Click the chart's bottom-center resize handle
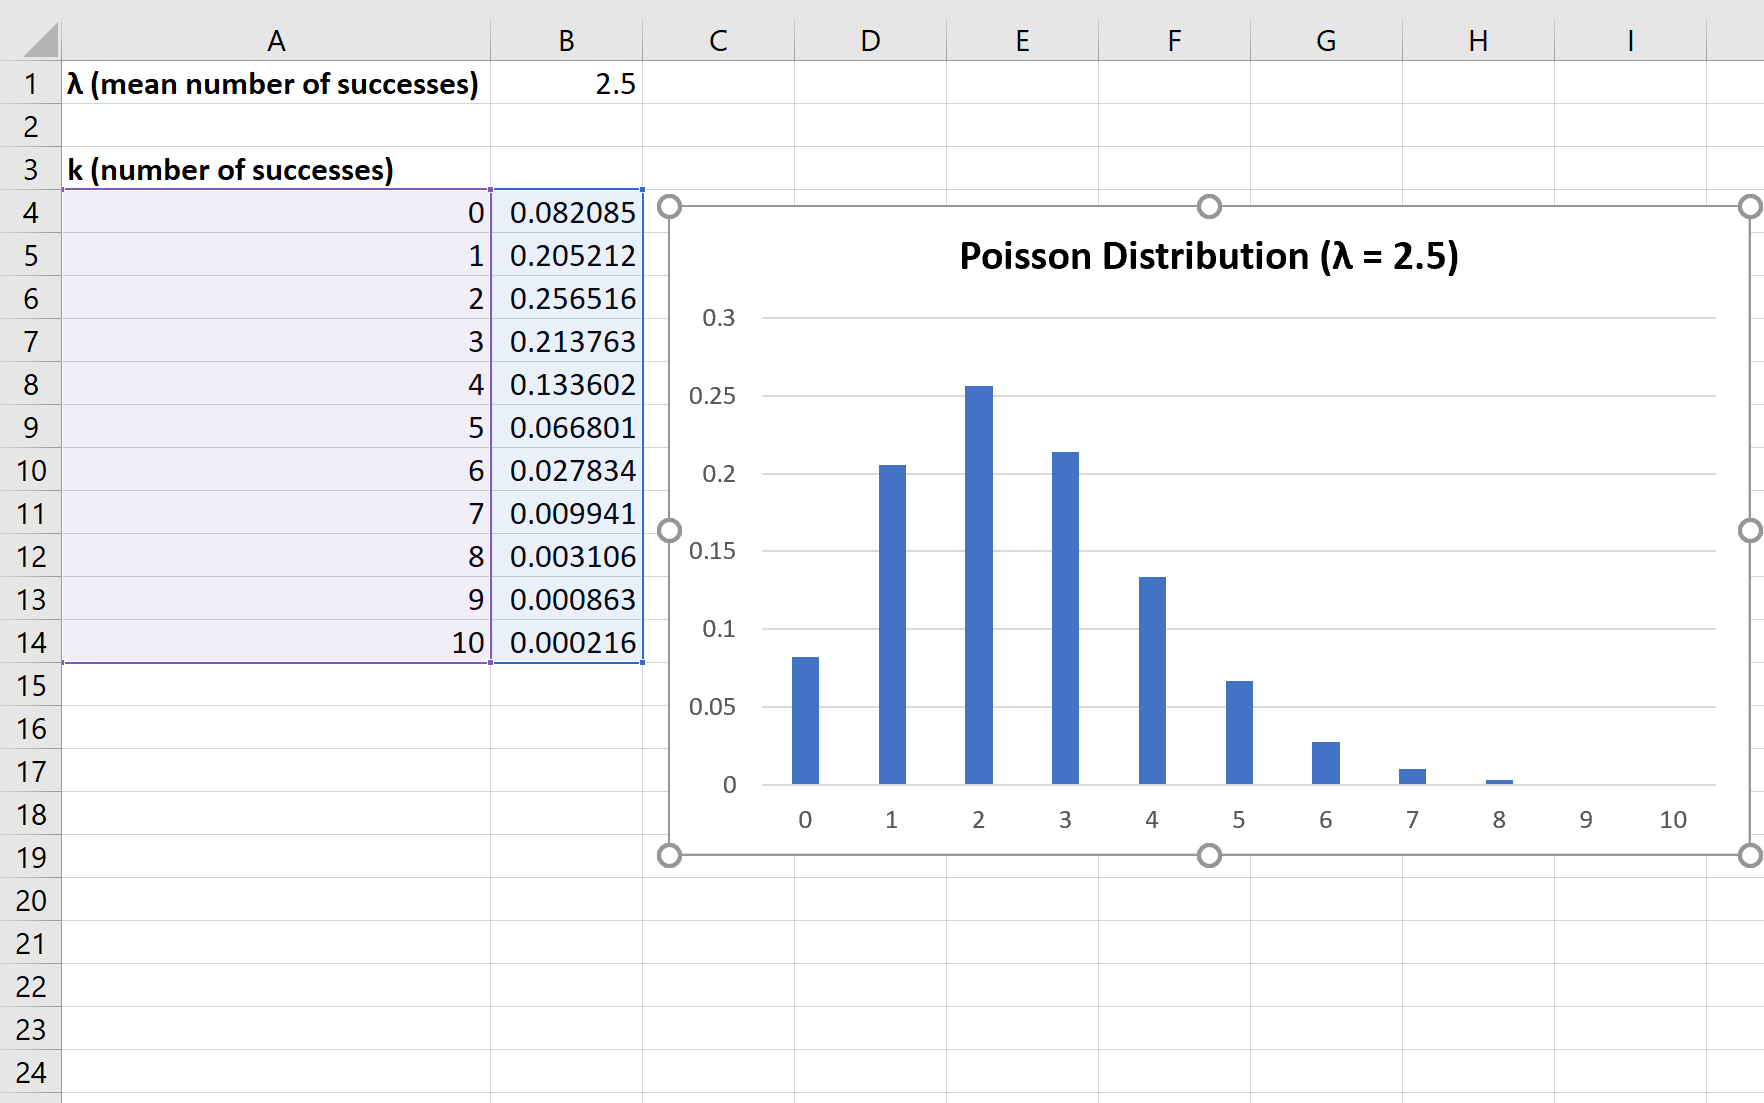1764x1103 pixels. tap(1209, 855)
